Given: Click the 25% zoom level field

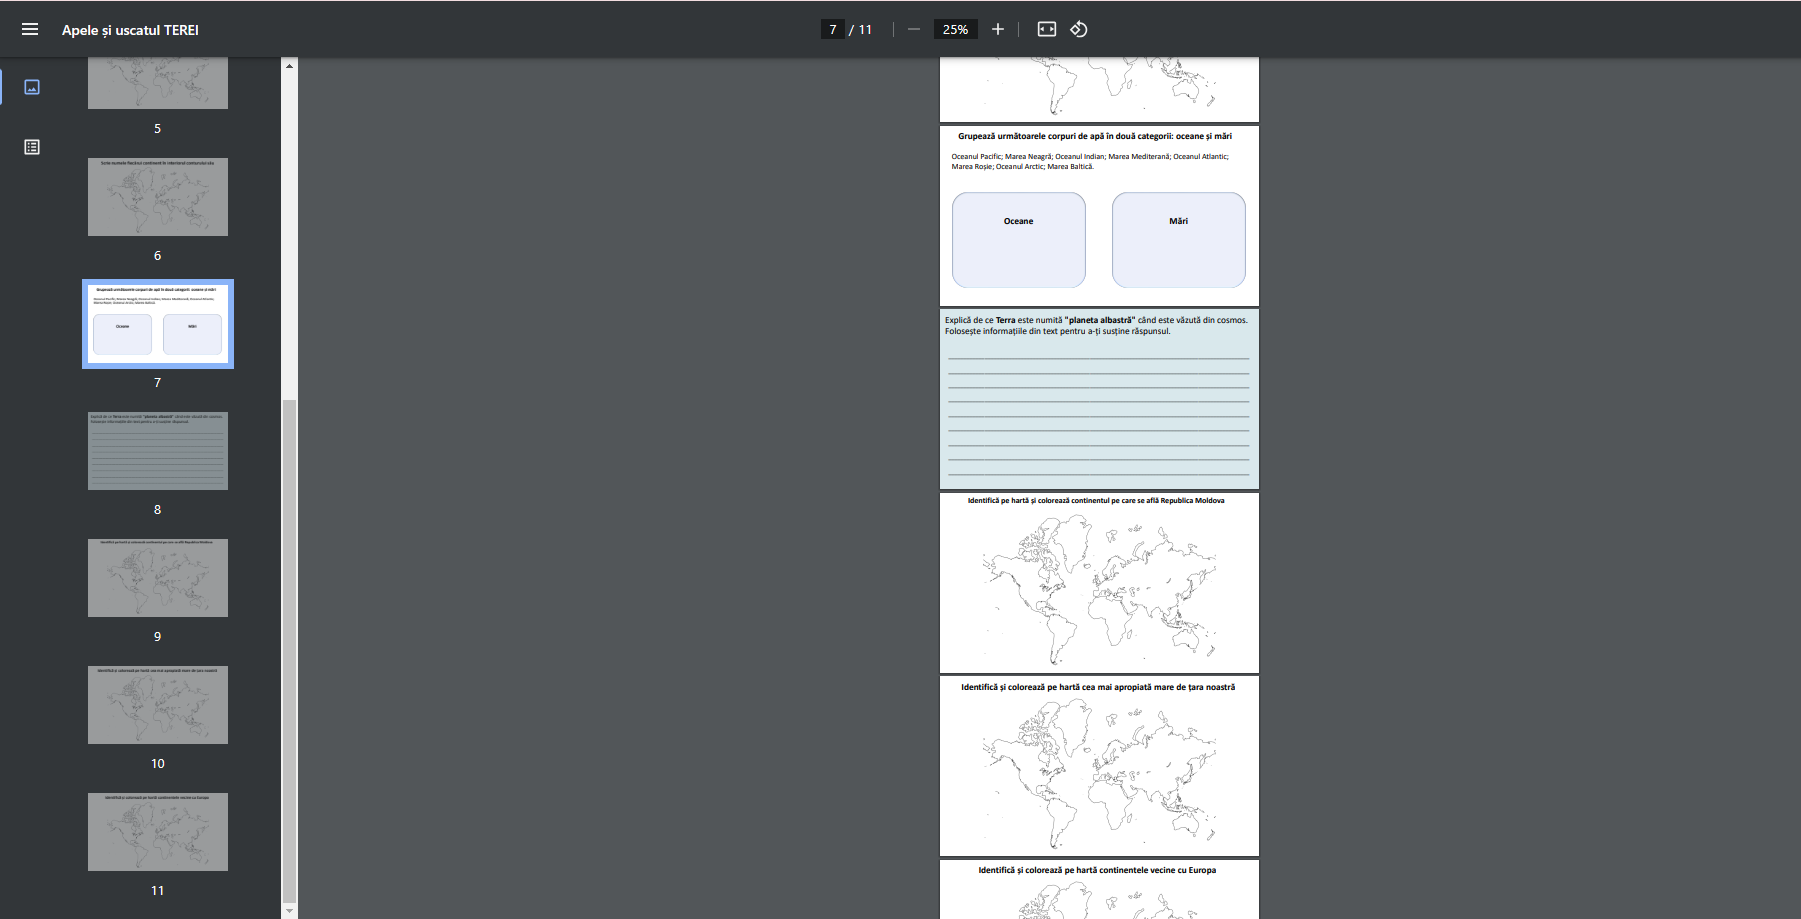Looking at the screenshot, I should point(955,30).
